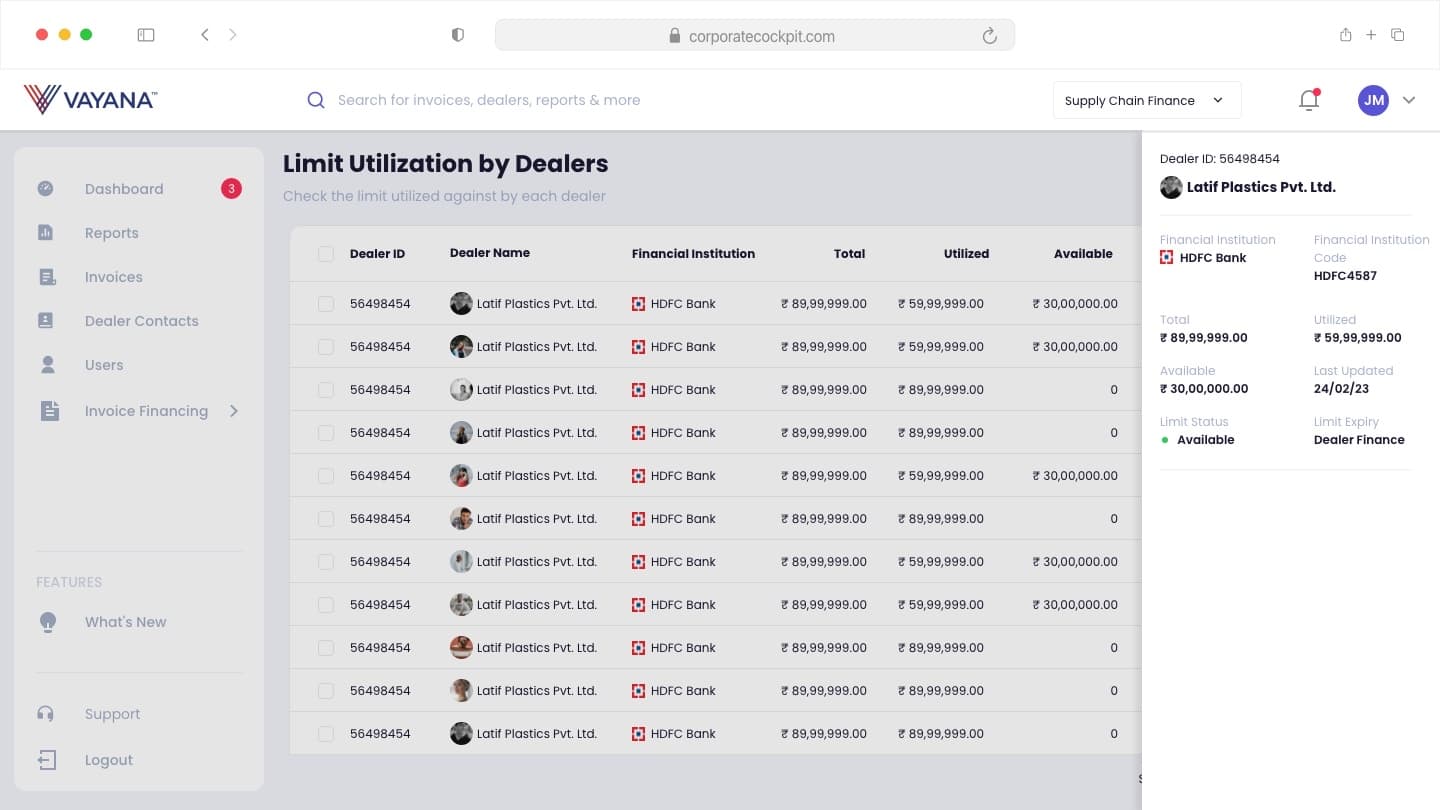Click the search magnifier icon
Screen dimensions: 1440x810
pyautogui.click(x=316, y=100)
